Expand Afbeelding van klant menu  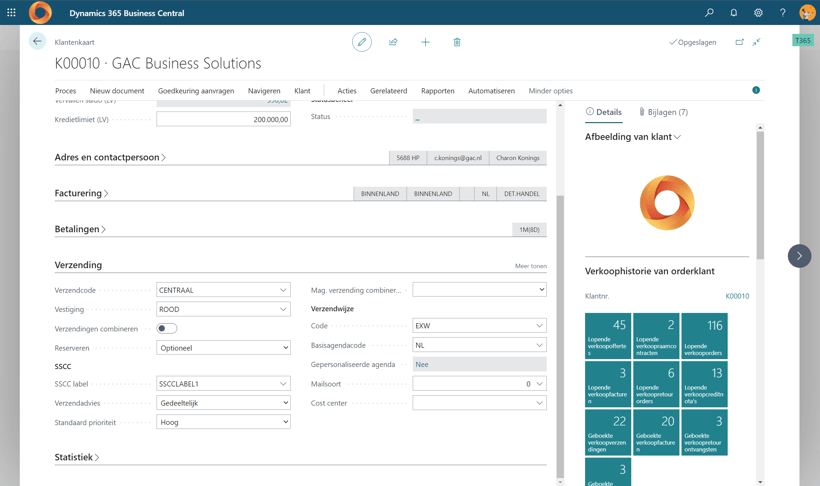coord(633,137)
